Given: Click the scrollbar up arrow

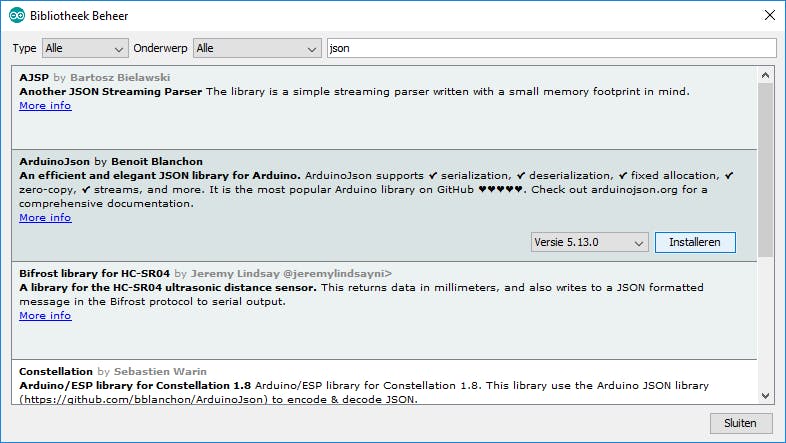Looking at the screenshot, I should pos(766,75).
